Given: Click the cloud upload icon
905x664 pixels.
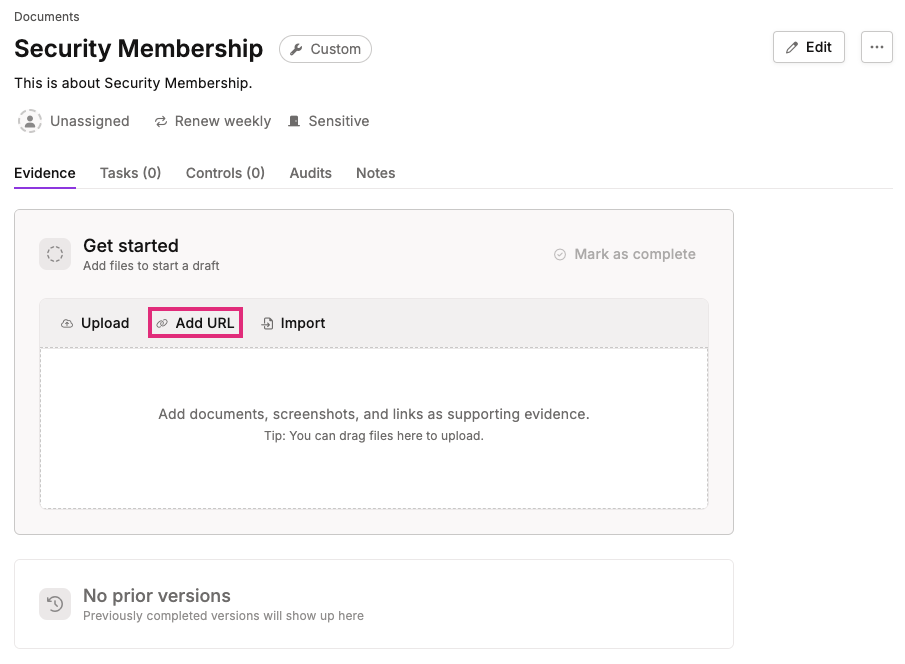Looking at the screenshot, I should 67,323.
